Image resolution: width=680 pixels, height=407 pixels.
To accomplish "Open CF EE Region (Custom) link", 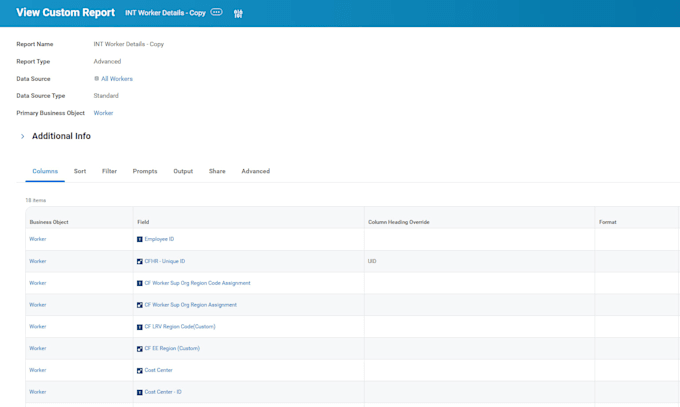I will 172,348.
